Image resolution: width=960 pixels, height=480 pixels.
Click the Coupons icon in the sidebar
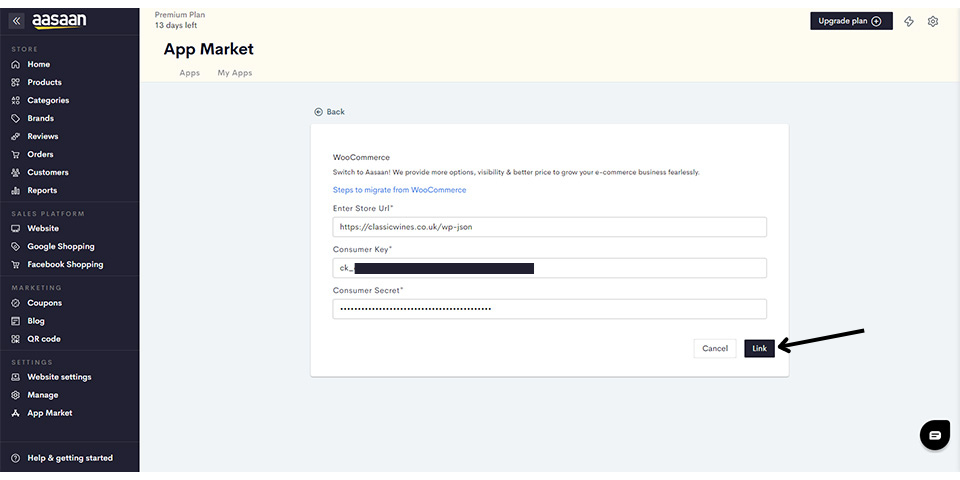[x=16, y=303]
